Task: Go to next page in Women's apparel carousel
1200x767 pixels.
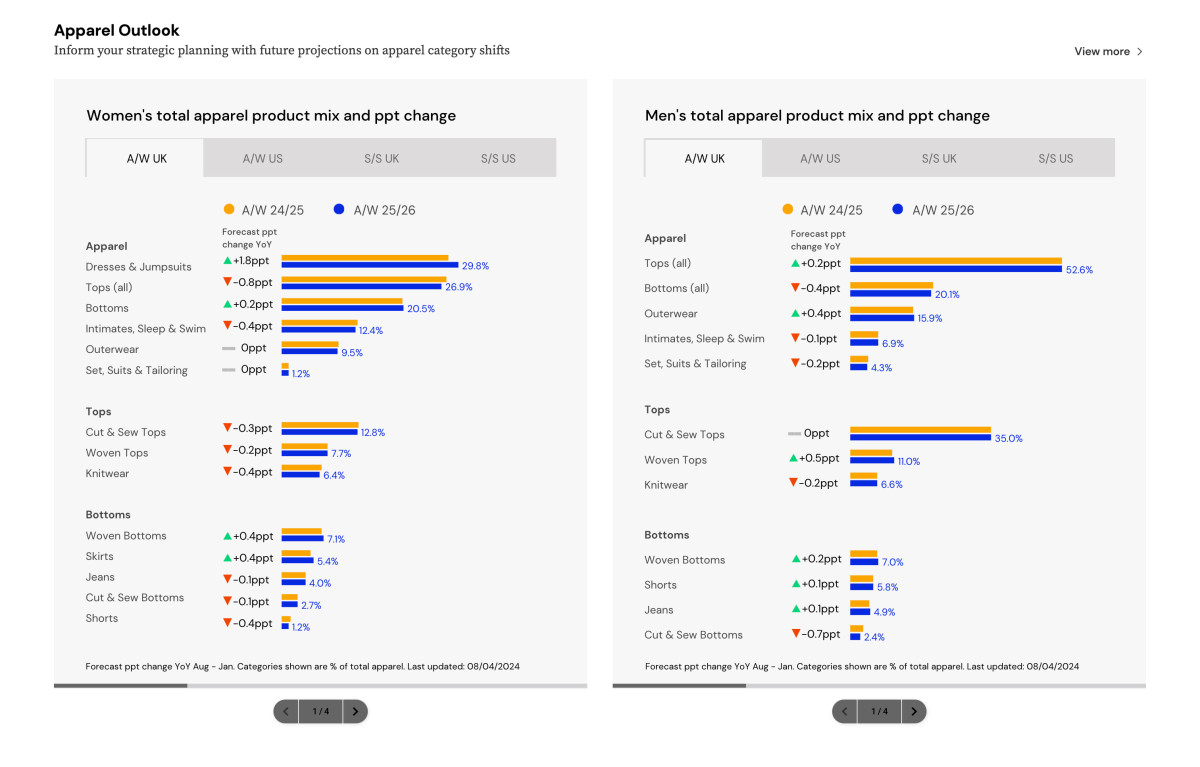Action: click(x=355, y=711)
